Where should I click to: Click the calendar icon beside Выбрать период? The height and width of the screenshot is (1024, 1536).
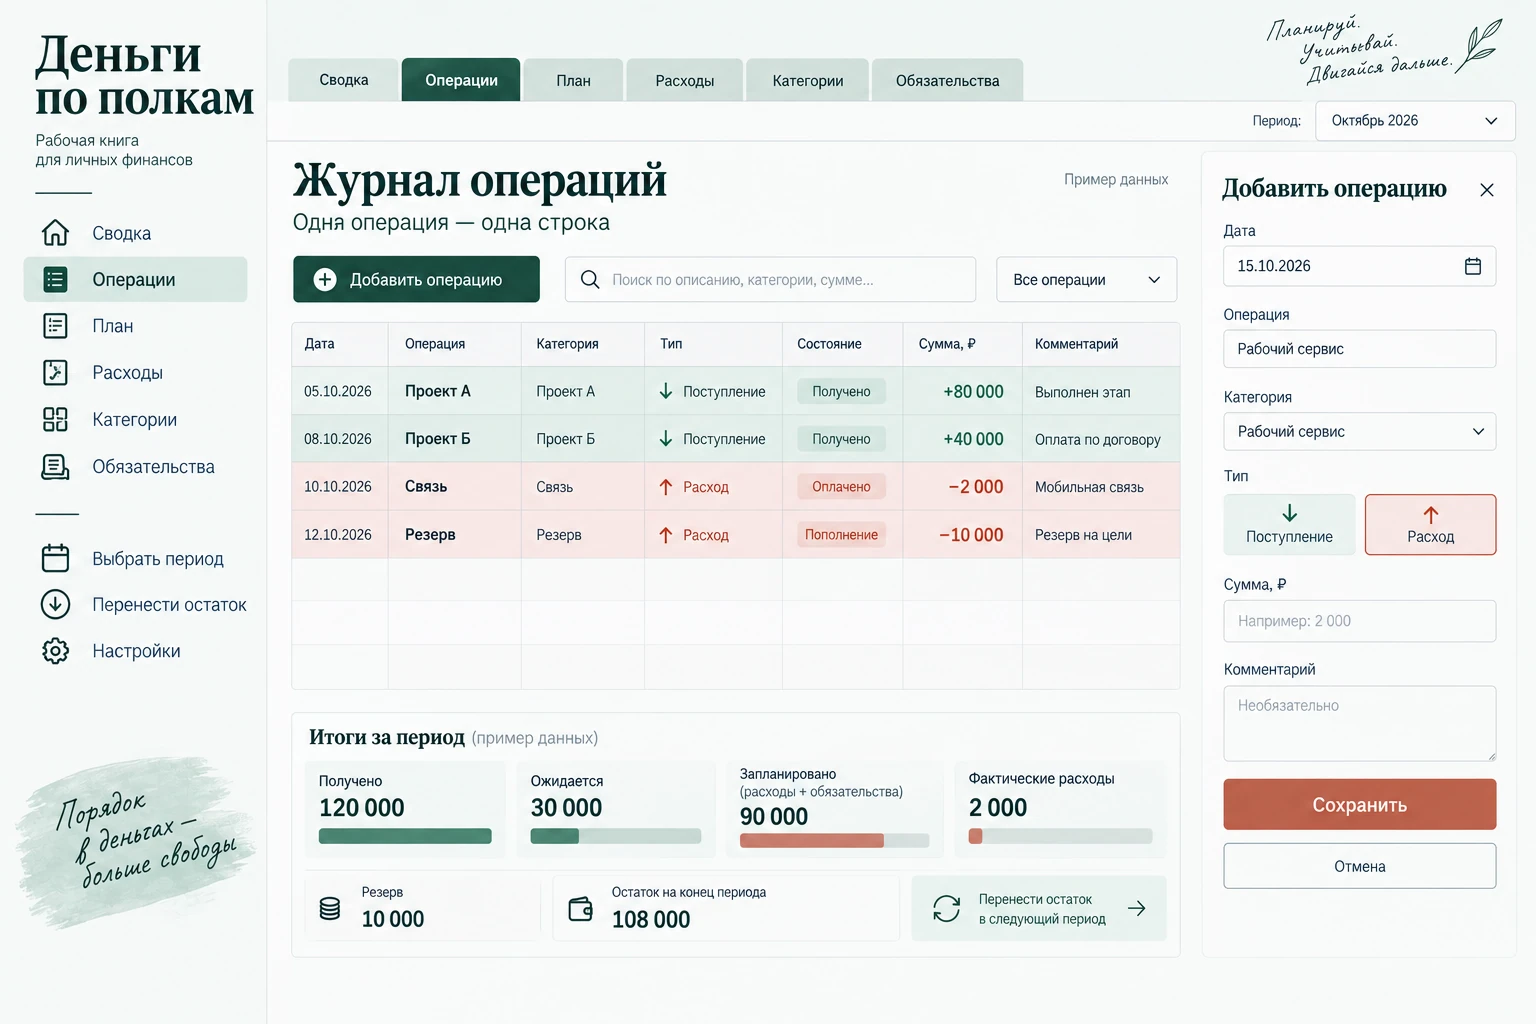[55, 558]
